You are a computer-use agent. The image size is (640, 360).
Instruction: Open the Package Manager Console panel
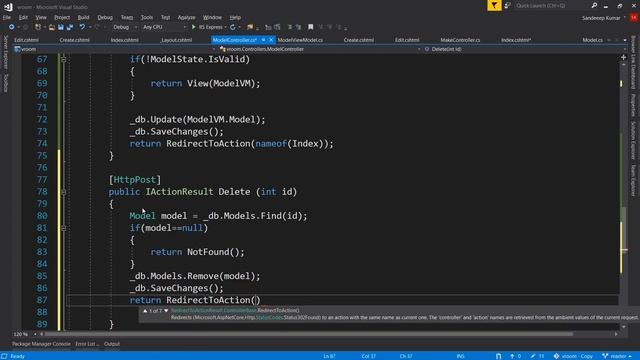41,344
